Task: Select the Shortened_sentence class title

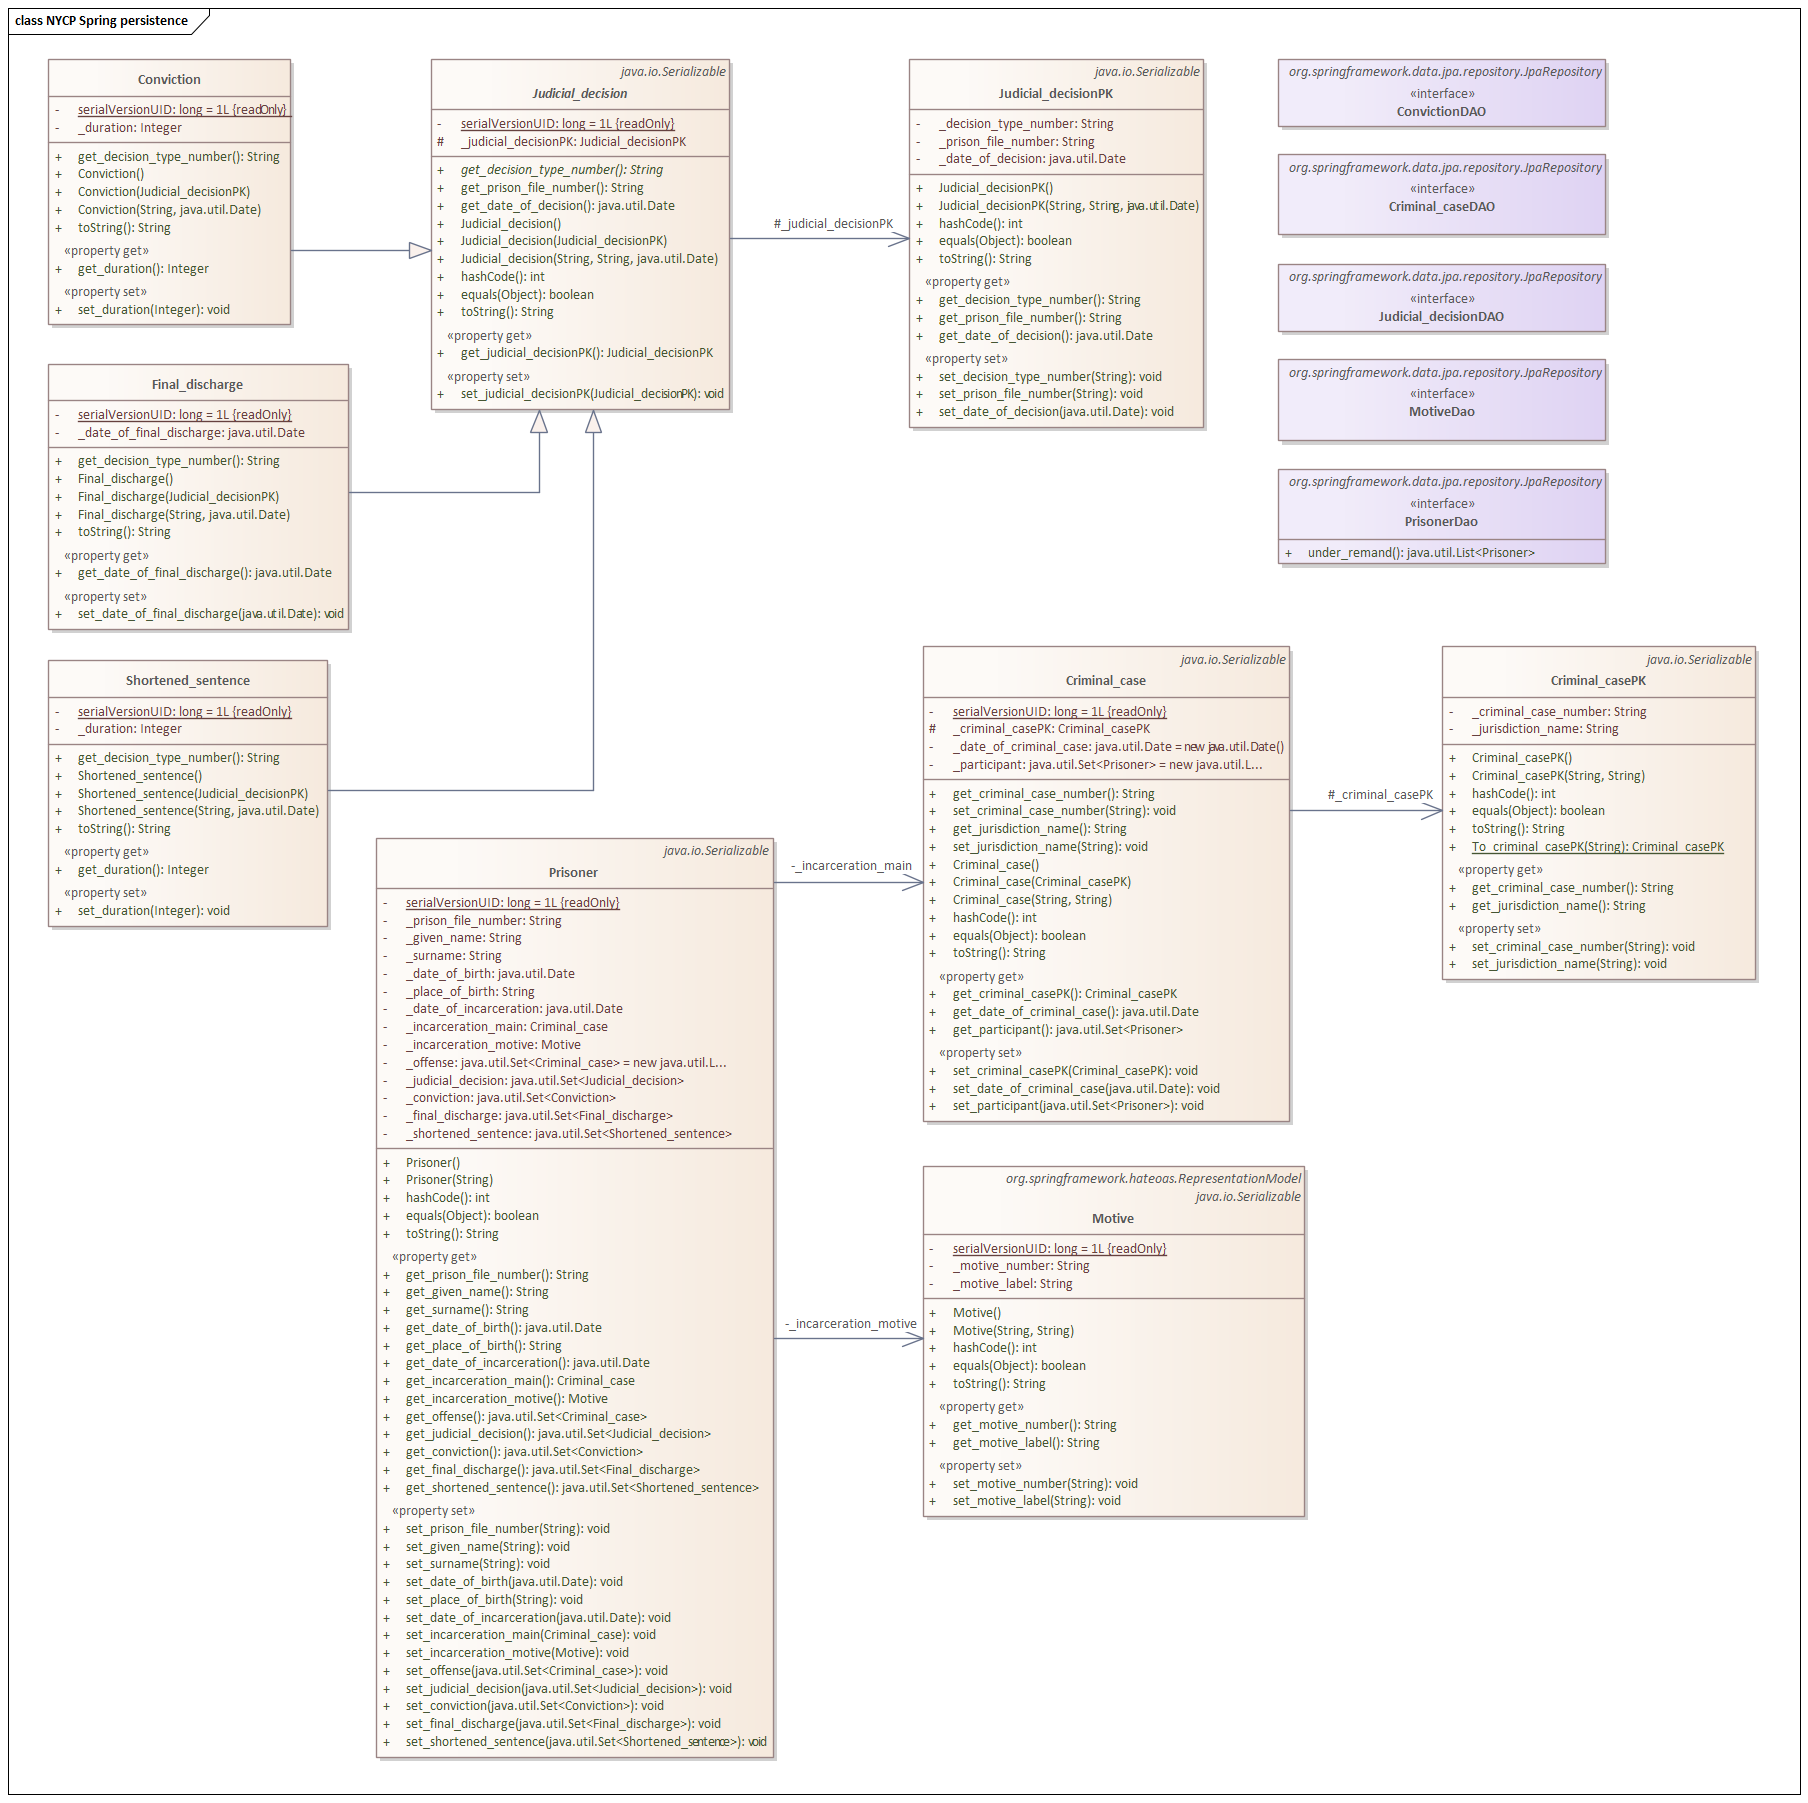Action: click(188, 681)
